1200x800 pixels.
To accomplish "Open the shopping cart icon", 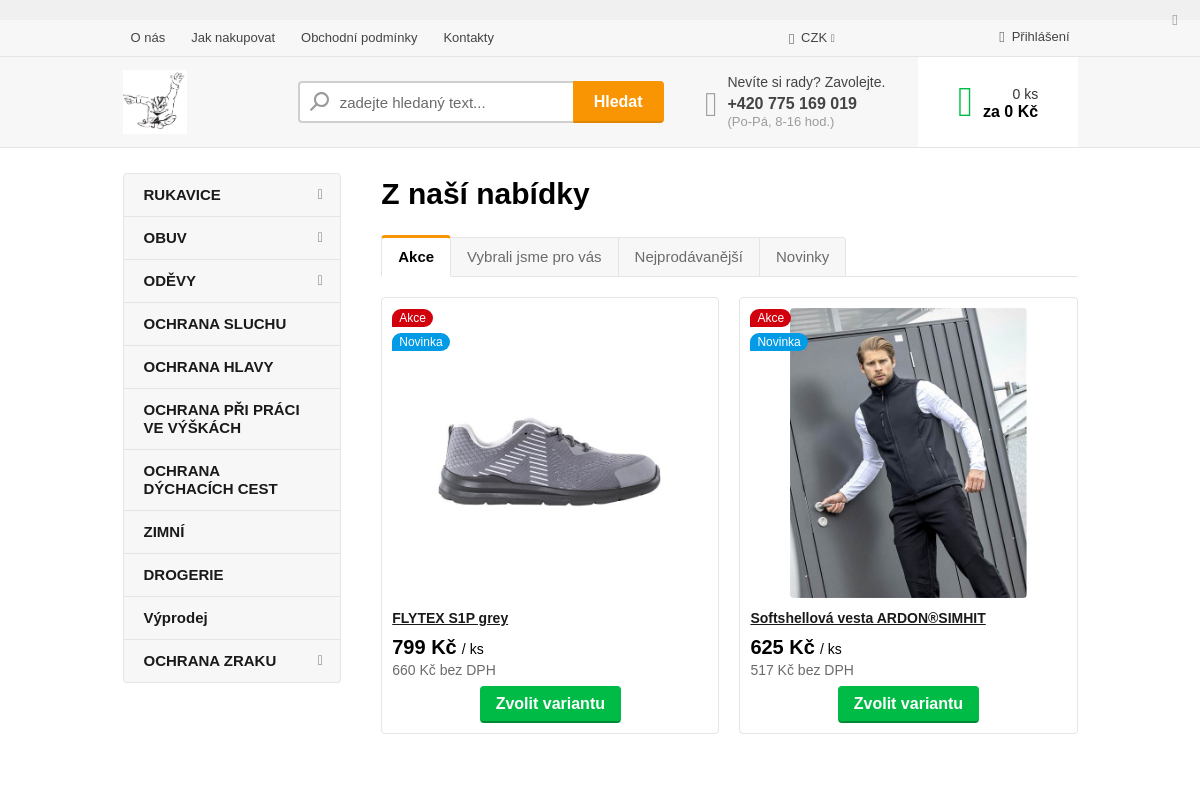I will pos(964,101).
